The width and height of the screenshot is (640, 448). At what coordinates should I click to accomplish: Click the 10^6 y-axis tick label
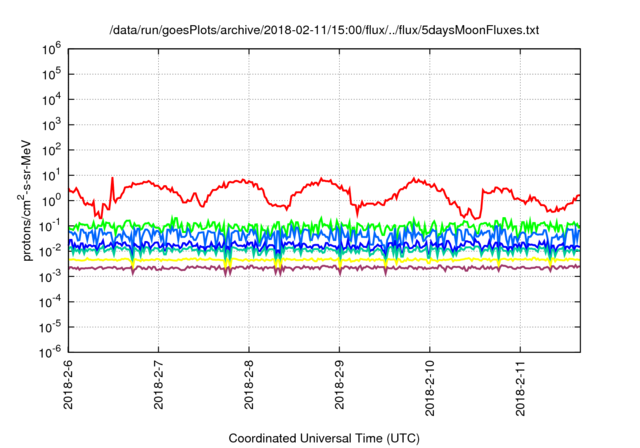click(51, 50)
